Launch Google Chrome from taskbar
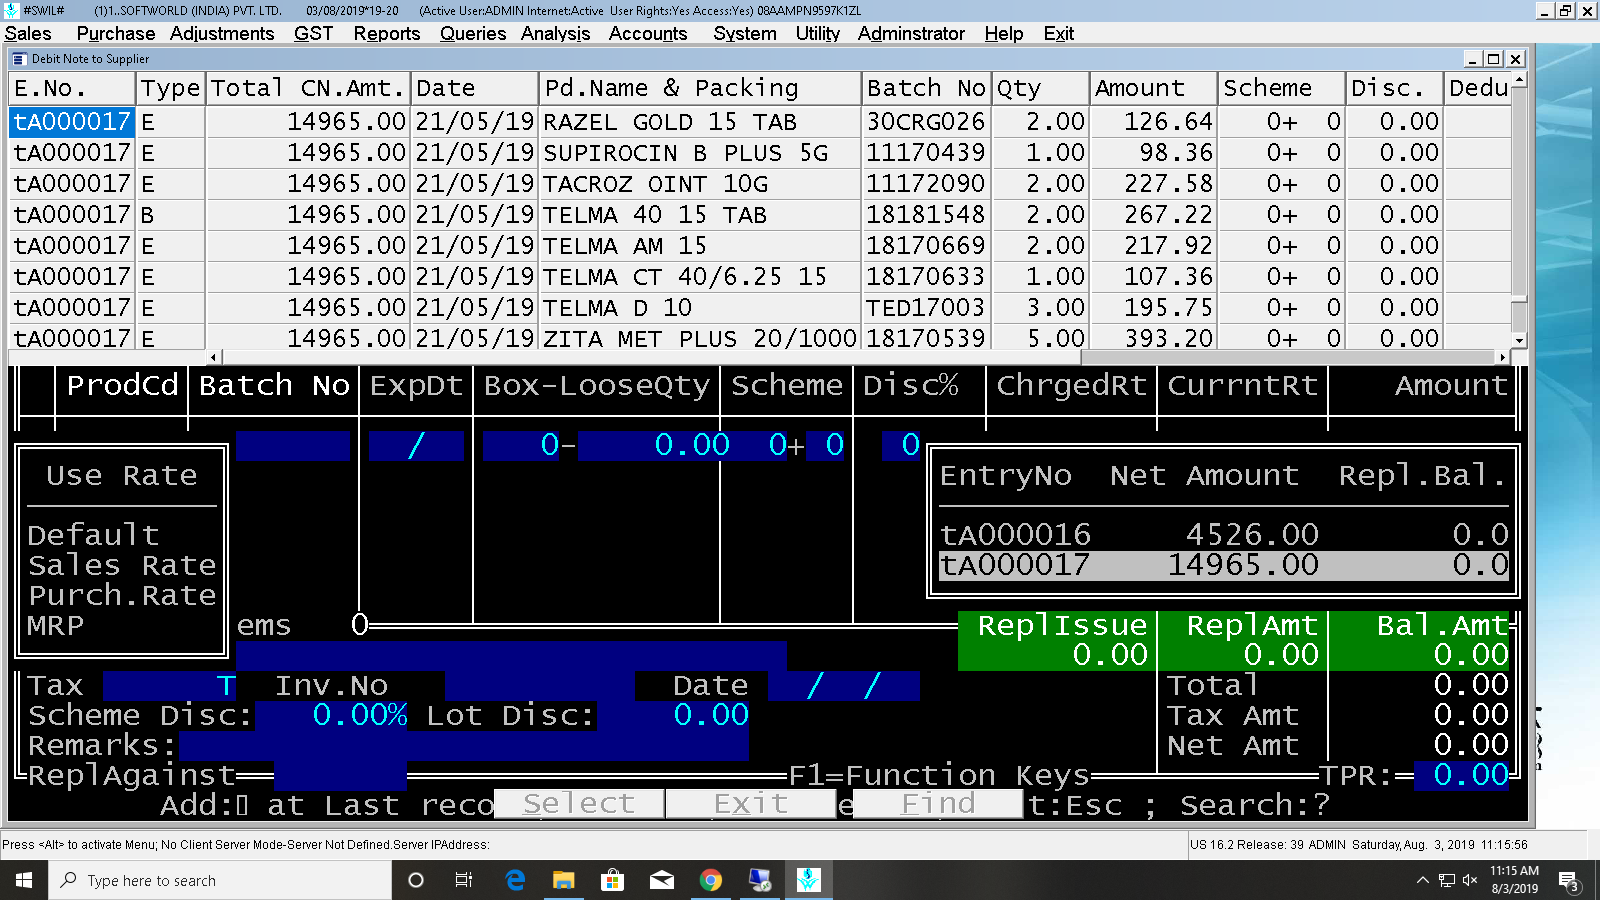 coord(711,880)
